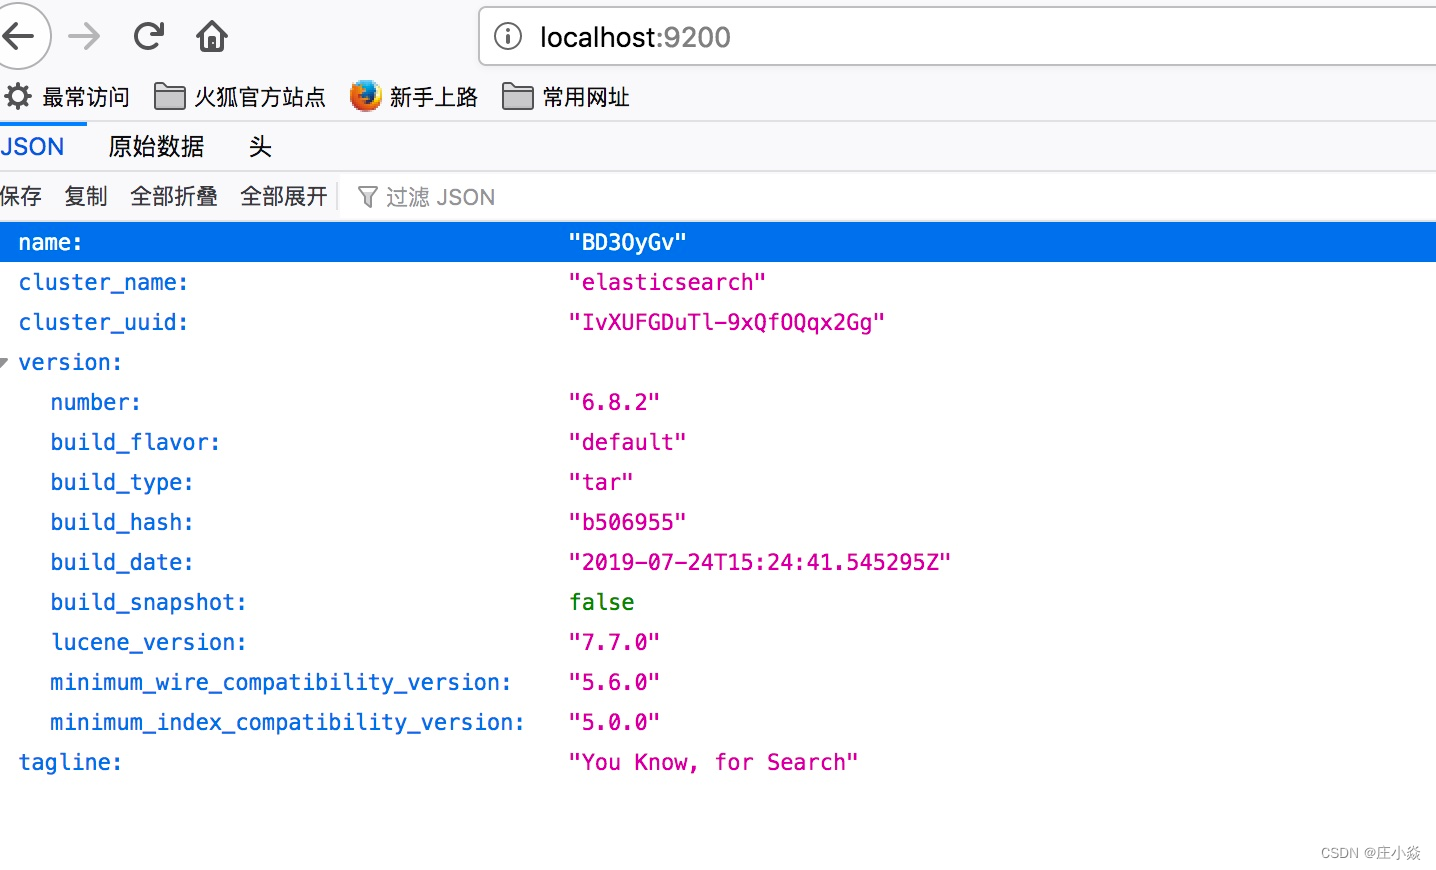Click the build hash "b506955"
Image resolution: width=1436 pixels, height=870 pixels.
(x=627, y=522)
